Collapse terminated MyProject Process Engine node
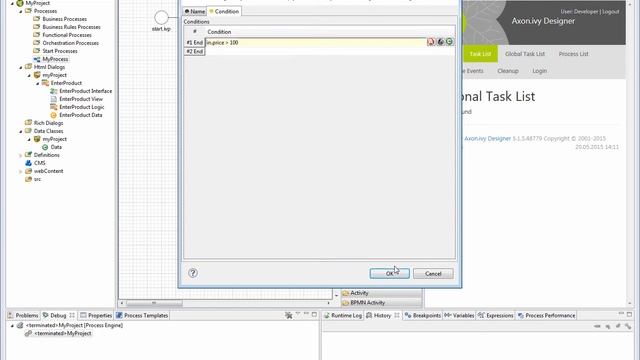The width and height of the screenshot is (640, 360). click(x=12, y=326)
